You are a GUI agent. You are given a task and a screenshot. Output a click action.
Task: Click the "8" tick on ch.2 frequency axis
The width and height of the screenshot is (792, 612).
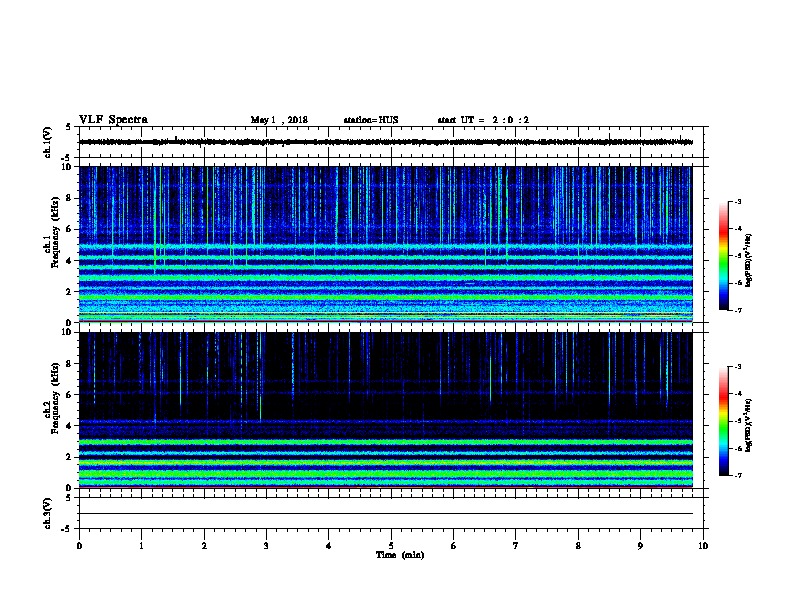click(69, 364)
